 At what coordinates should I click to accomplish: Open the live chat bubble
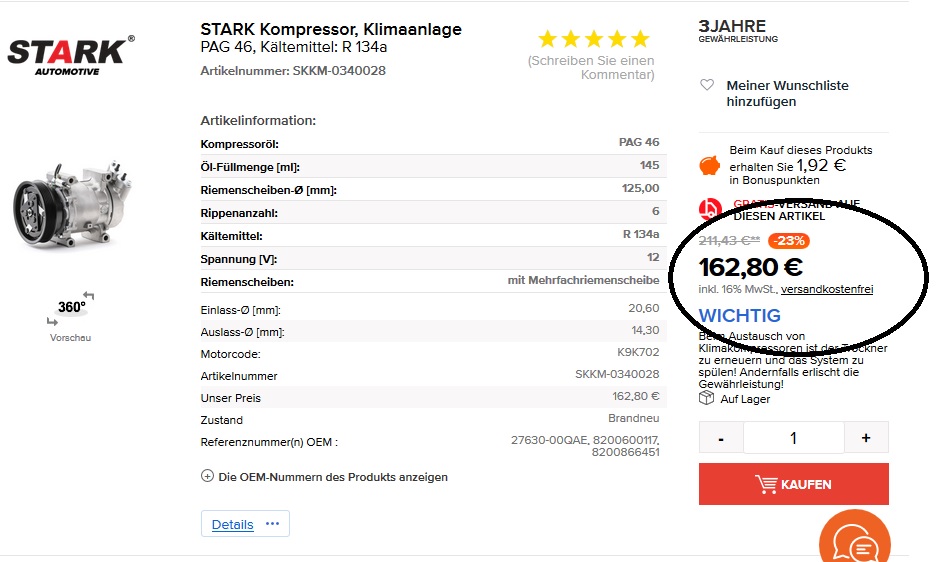[x=854, y=541]
